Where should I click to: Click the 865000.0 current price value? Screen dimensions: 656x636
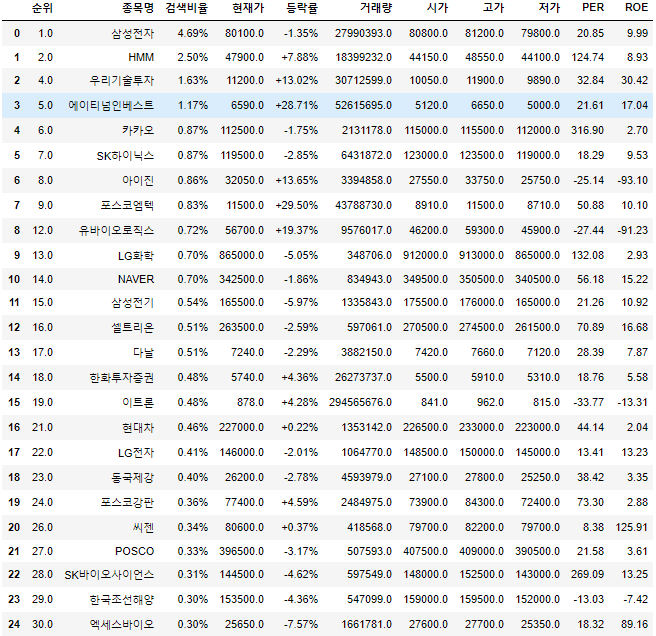pyautogui.click(x=241, y=256)
